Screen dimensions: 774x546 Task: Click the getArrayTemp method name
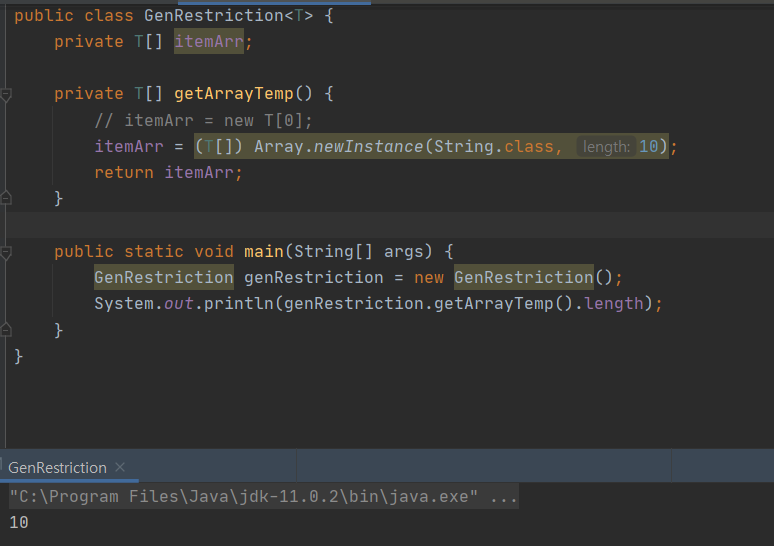(233, 94)
